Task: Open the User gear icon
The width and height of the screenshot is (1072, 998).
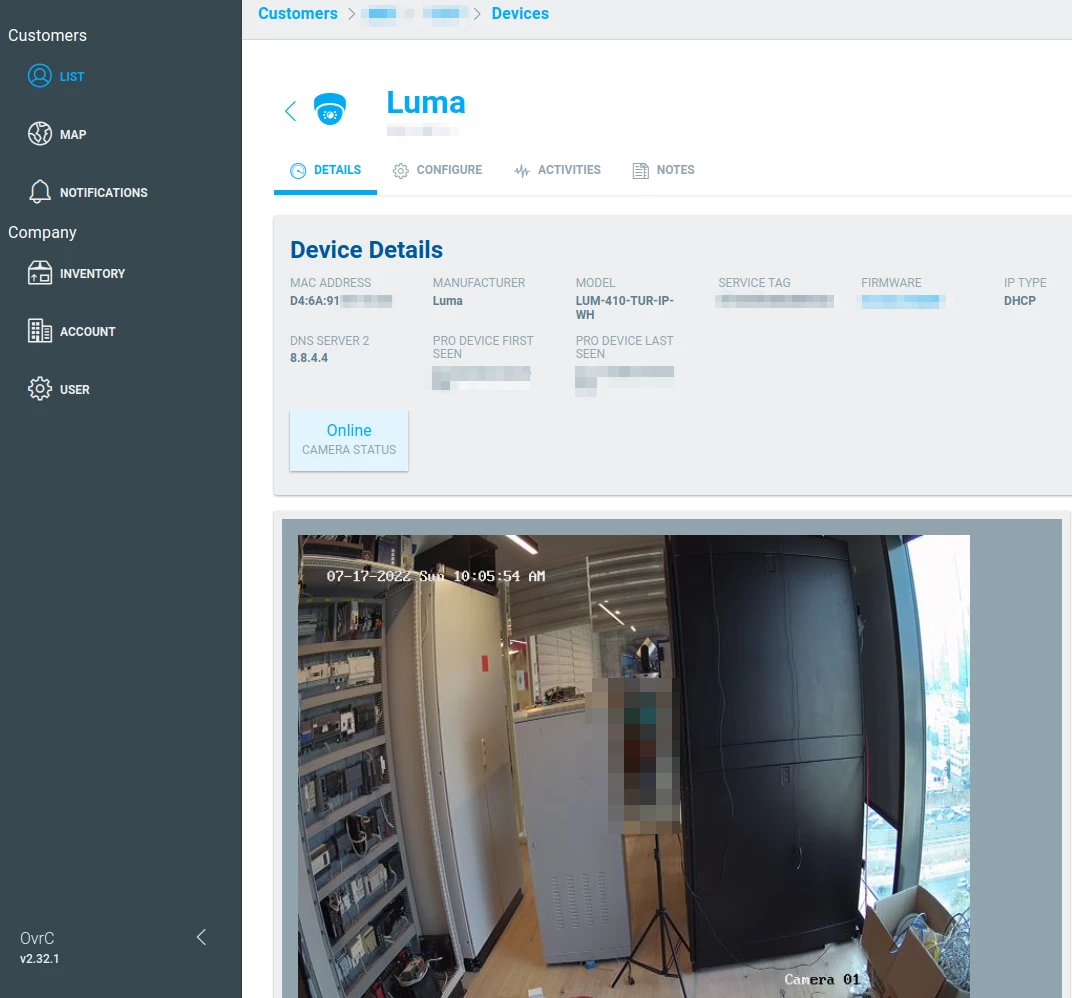Action: point(40,389)
